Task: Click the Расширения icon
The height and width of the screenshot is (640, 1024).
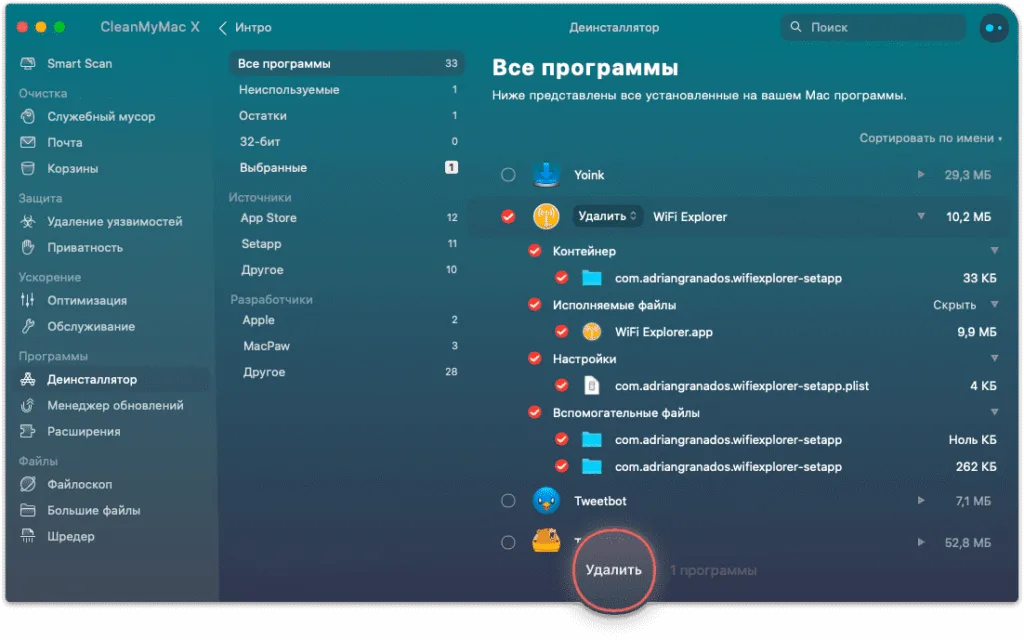Action: click(x=27, y=432)
